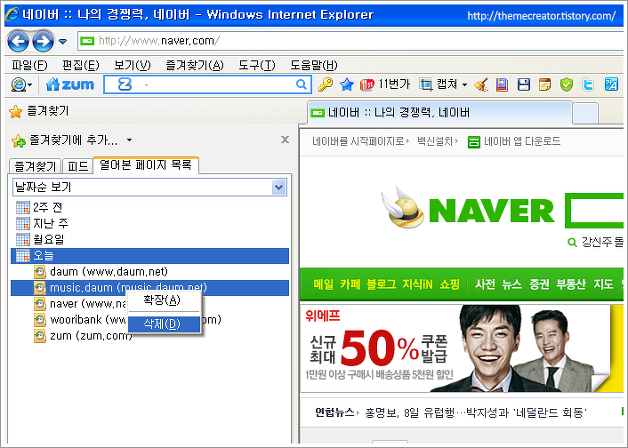Click the key icon in zum toolbar
The height and width of the screenshot is (448, 628).
(325, 84)
